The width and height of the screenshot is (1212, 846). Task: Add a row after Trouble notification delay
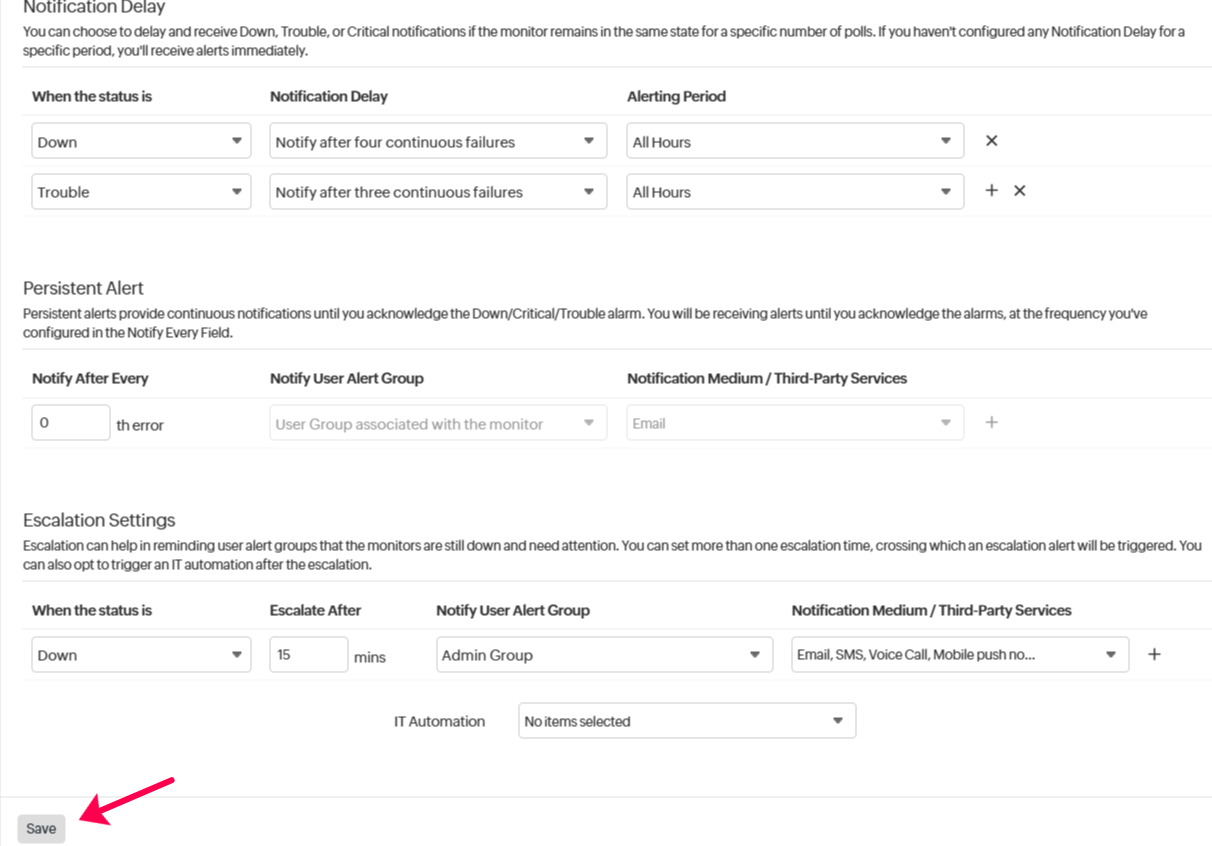pyautogui.click(x=991, y=191)
